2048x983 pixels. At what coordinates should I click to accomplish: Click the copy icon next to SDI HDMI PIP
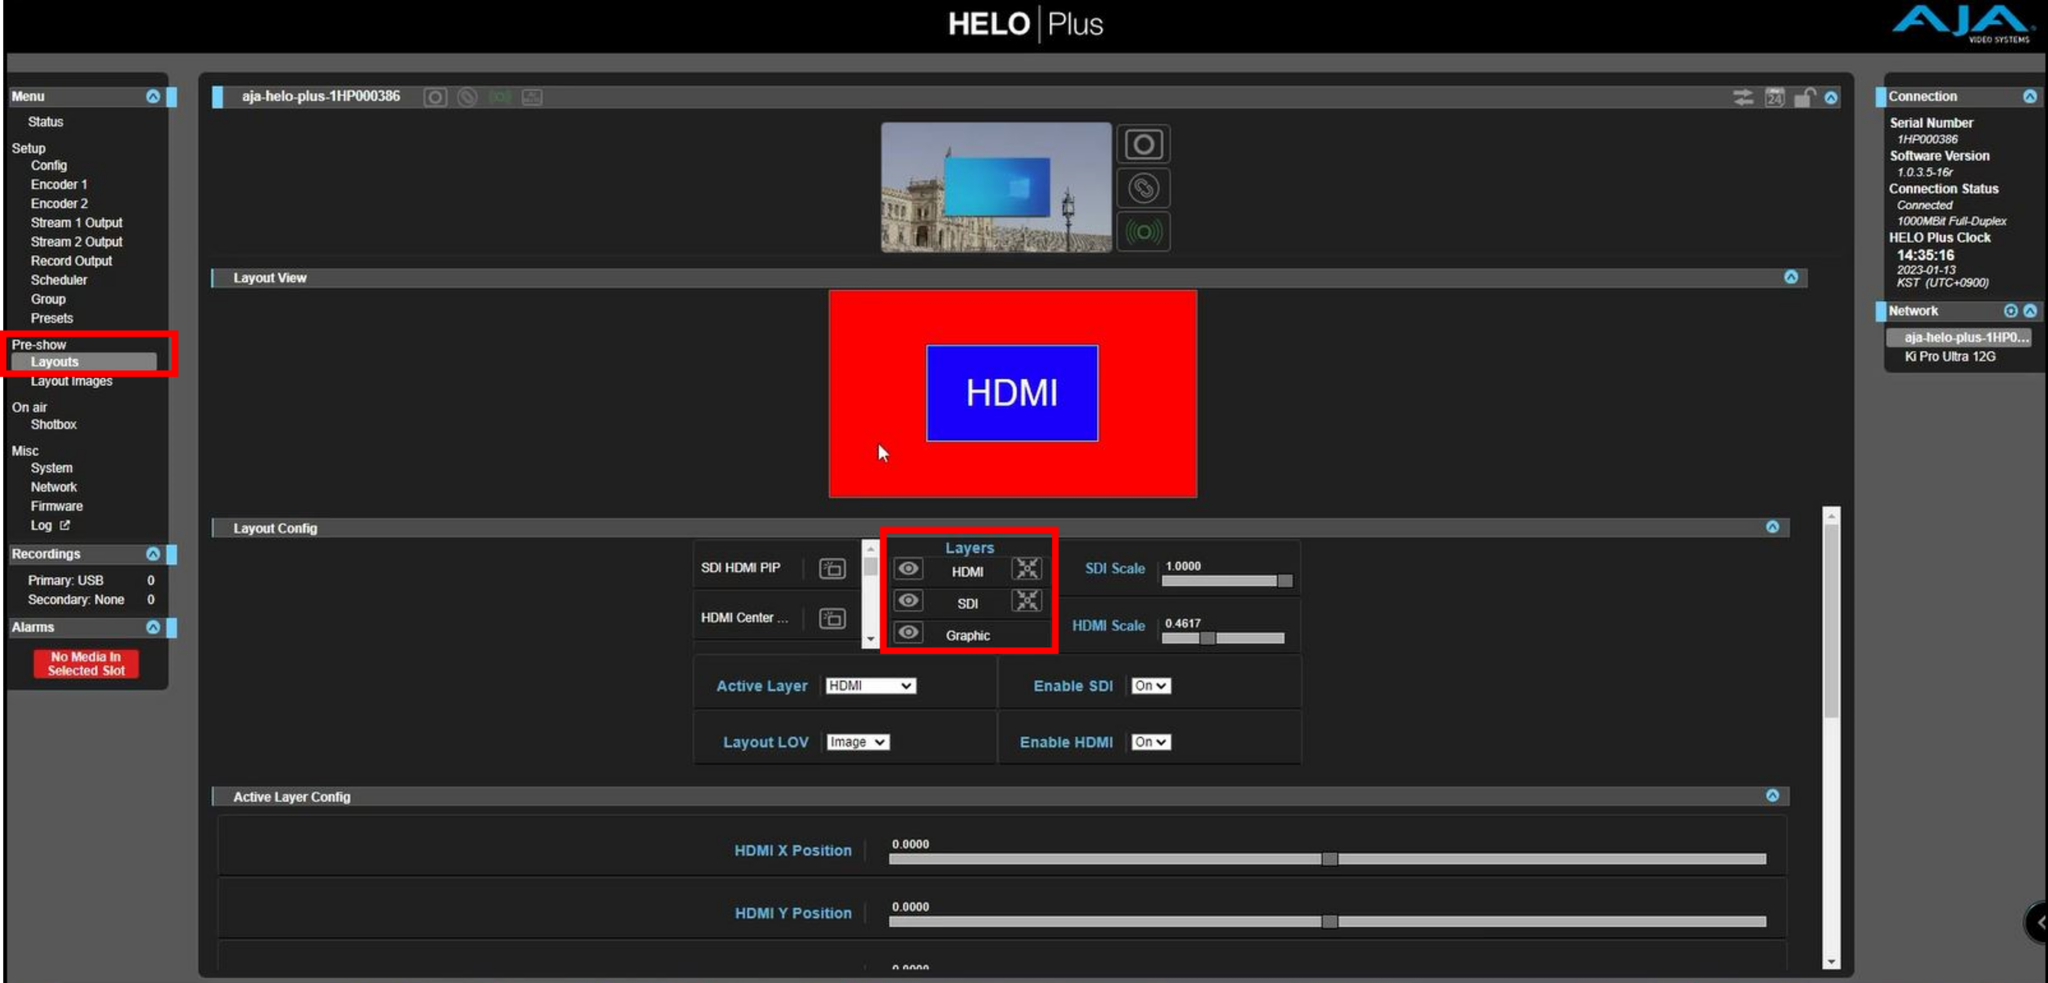click(x=831, y=567)
